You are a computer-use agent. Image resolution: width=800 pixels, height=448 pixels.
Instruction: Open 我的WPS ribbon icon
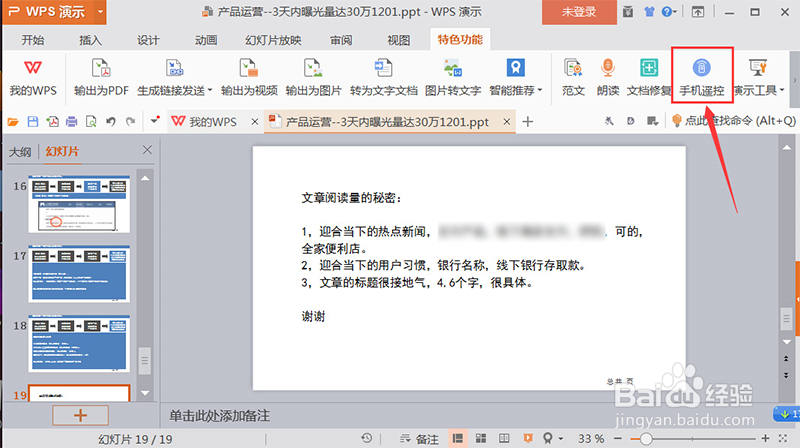(x=33, y=68)
